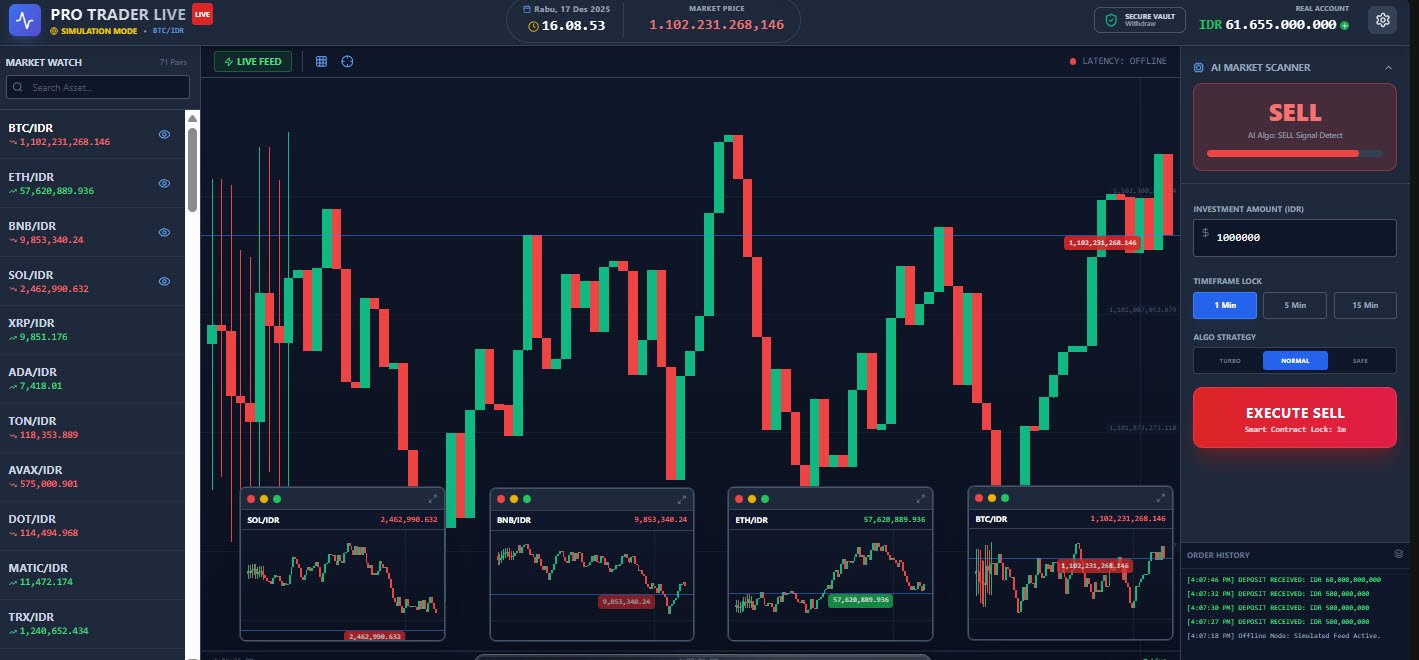Image resolution: width=1419 pixels, height=660 pixels.
Task: Select the 15 Min timeframe lock
Action: point(1365,305)
